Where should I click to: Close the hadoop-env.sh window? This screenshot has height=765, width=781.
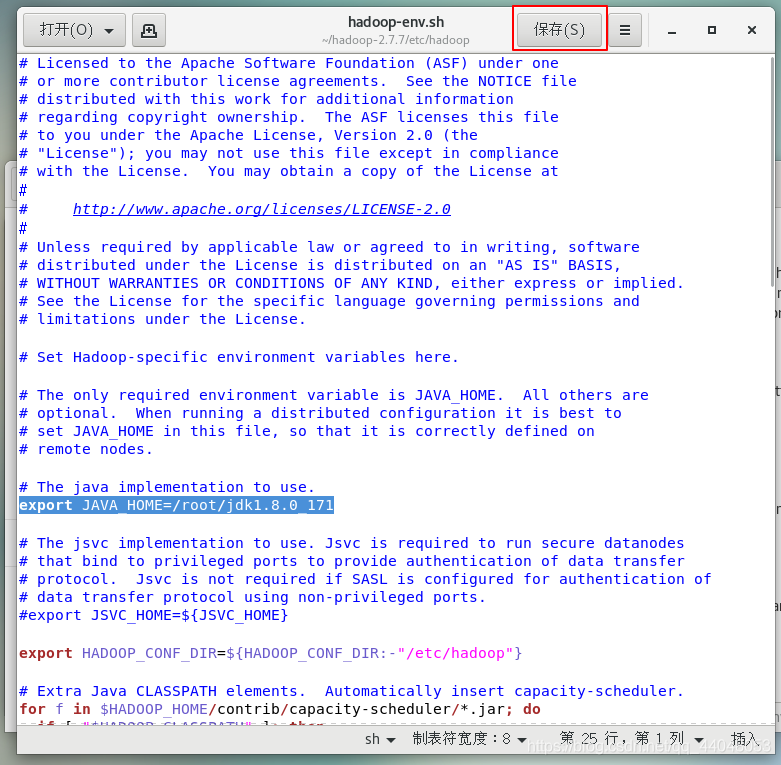[x=752, y=30]
